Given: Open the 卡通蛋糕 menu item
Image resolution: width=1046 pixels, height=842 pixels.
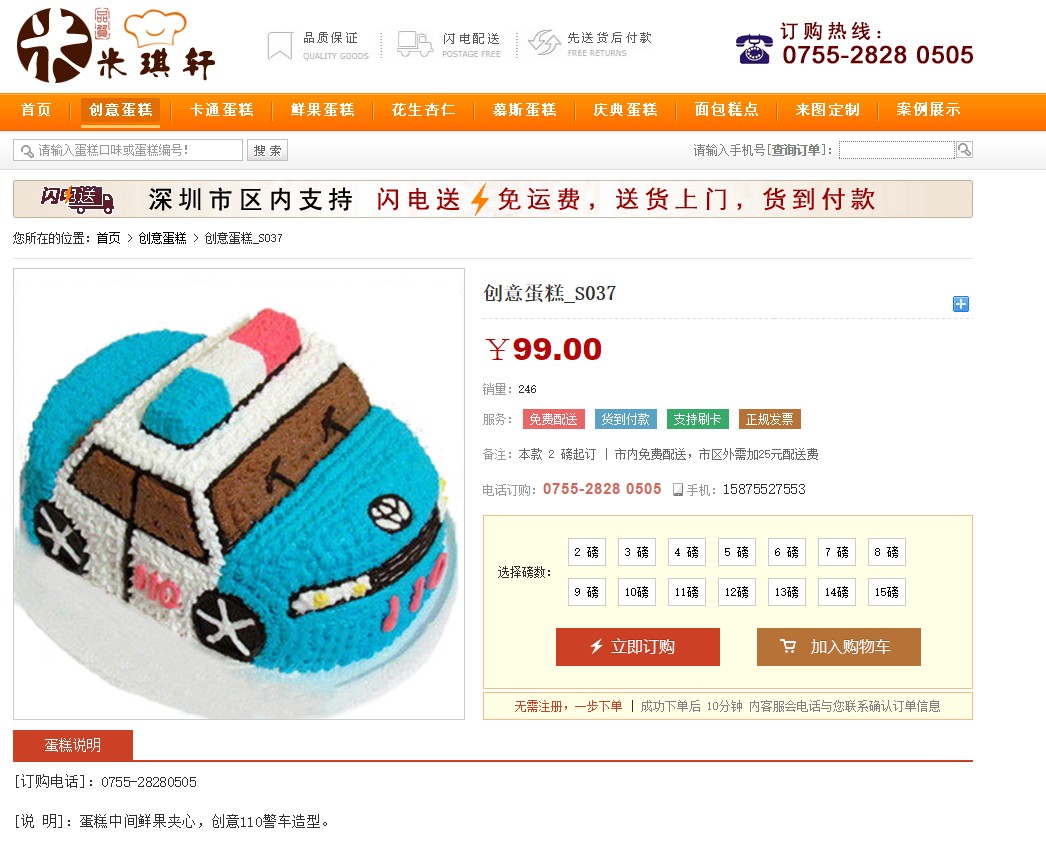Looking at the screenshot, I should coord(221,110).
